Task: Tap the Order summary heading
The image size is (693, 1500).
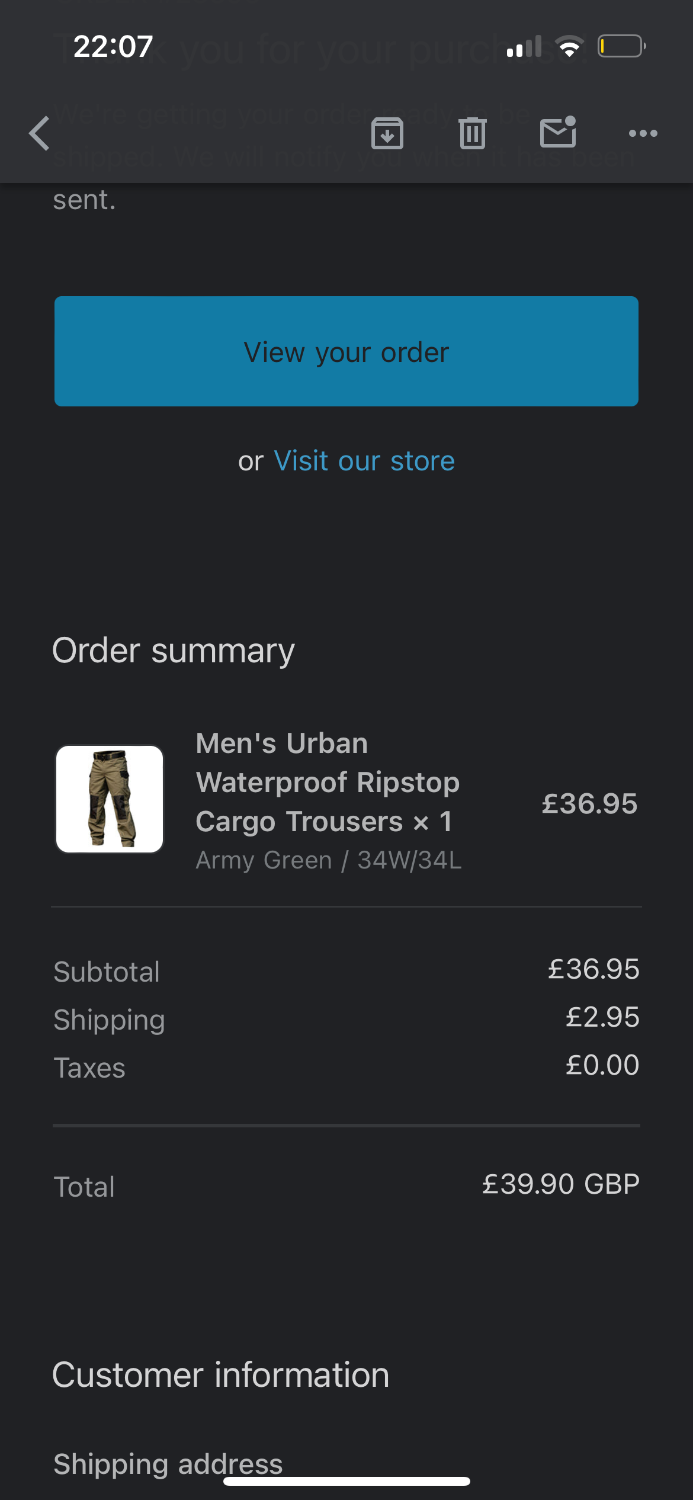Action: coord(173,651)
